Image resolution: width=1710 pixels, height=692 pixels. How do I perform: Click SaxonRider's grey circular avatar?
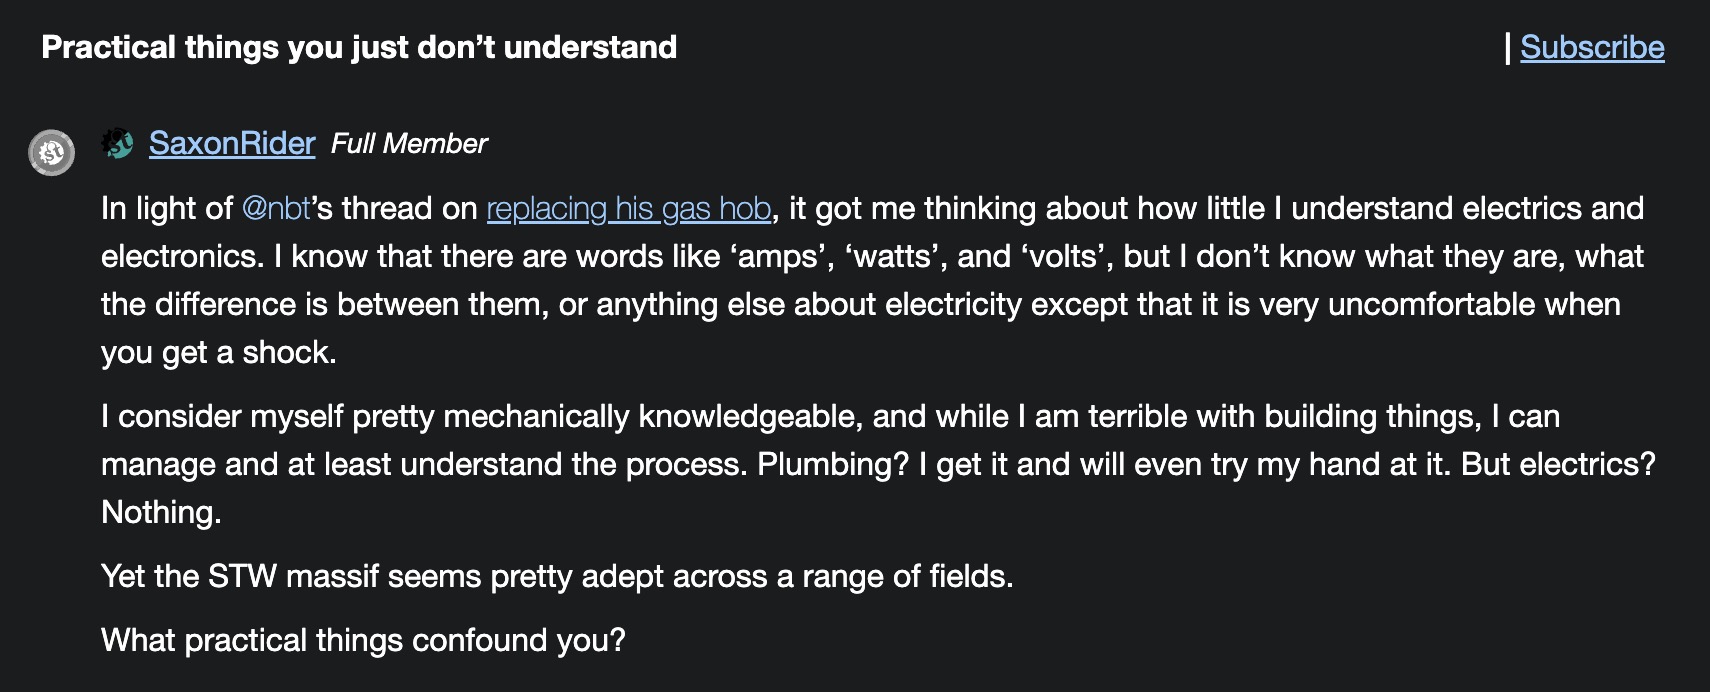[x=51, y=153]
